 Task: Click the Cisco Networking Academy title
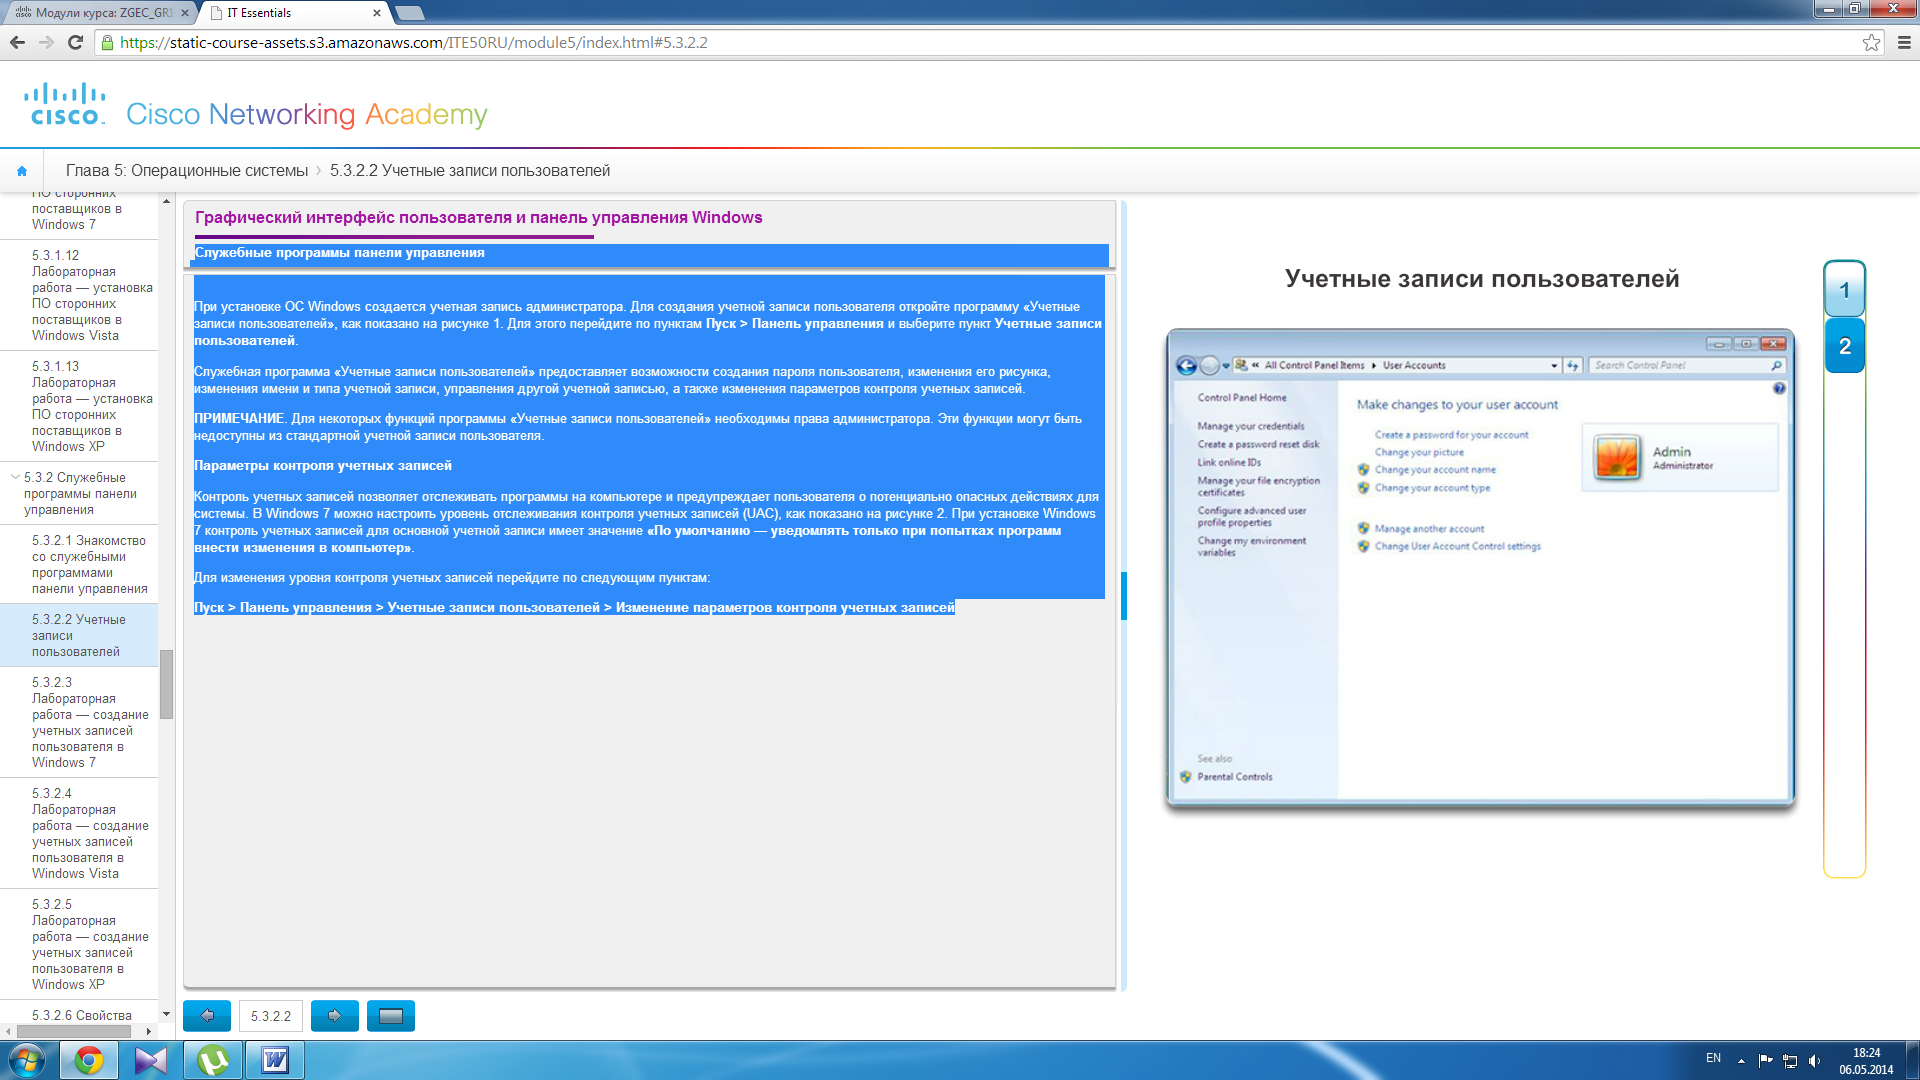point(307,114)
